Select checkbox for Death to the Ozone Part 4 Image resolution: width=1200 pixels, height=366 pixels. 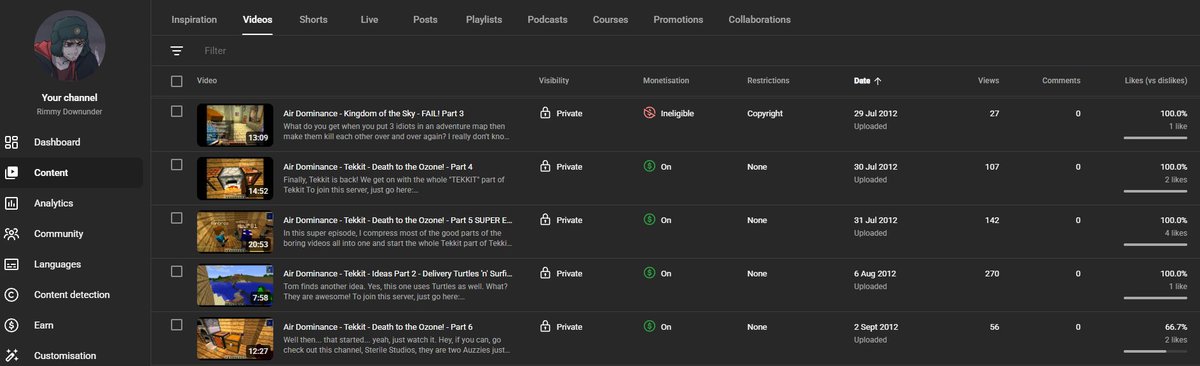tap(177, 164)
